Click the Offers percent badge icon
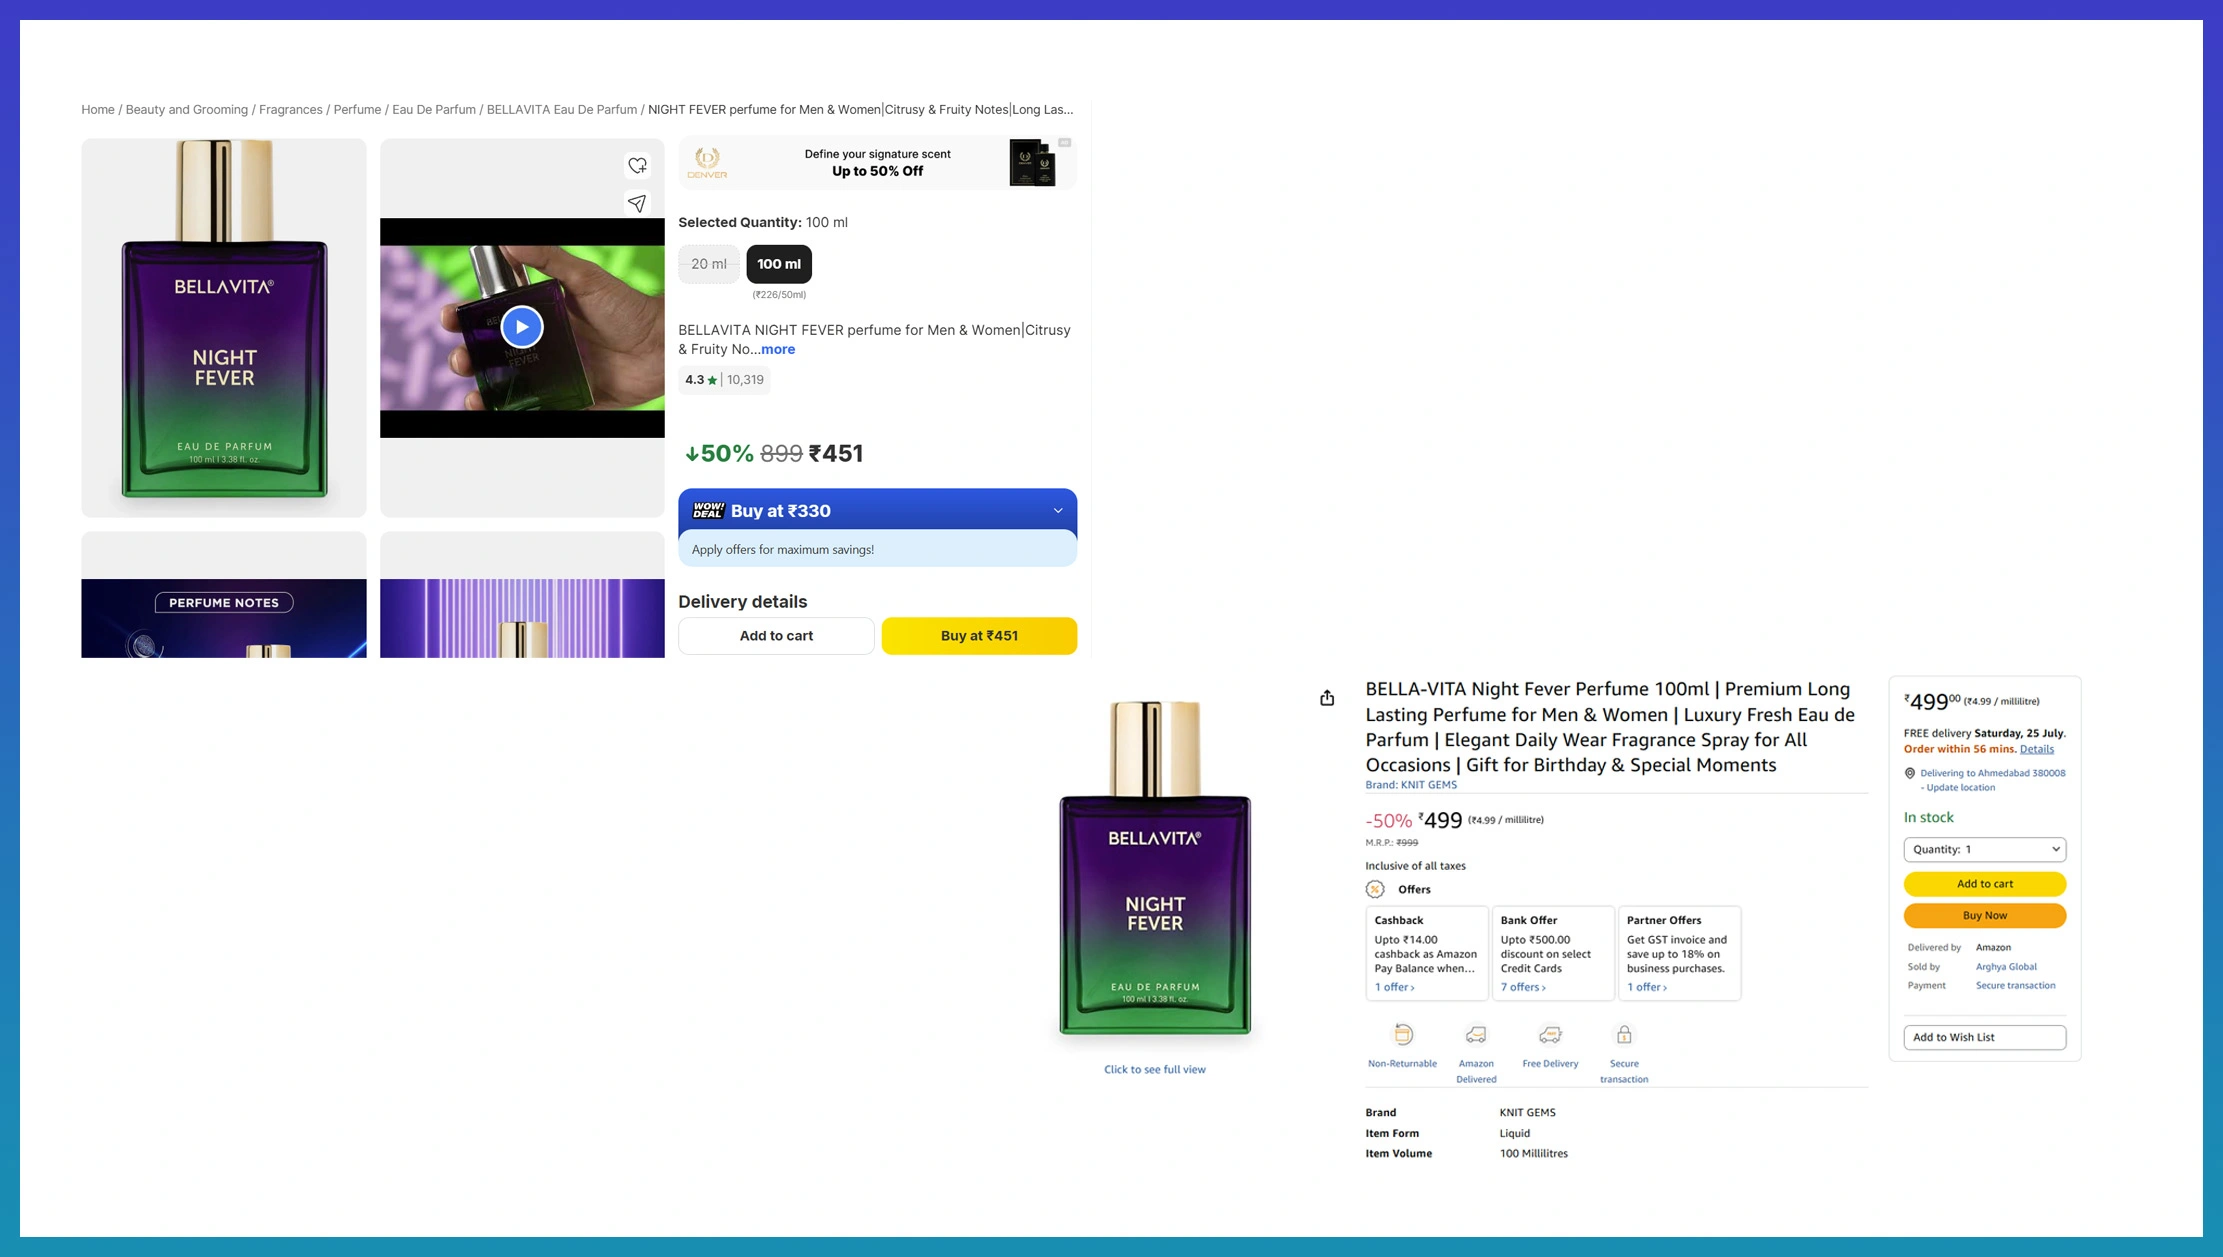Image resolution: width=2223 pixels, height=1257 pixels. point(1375,889)
